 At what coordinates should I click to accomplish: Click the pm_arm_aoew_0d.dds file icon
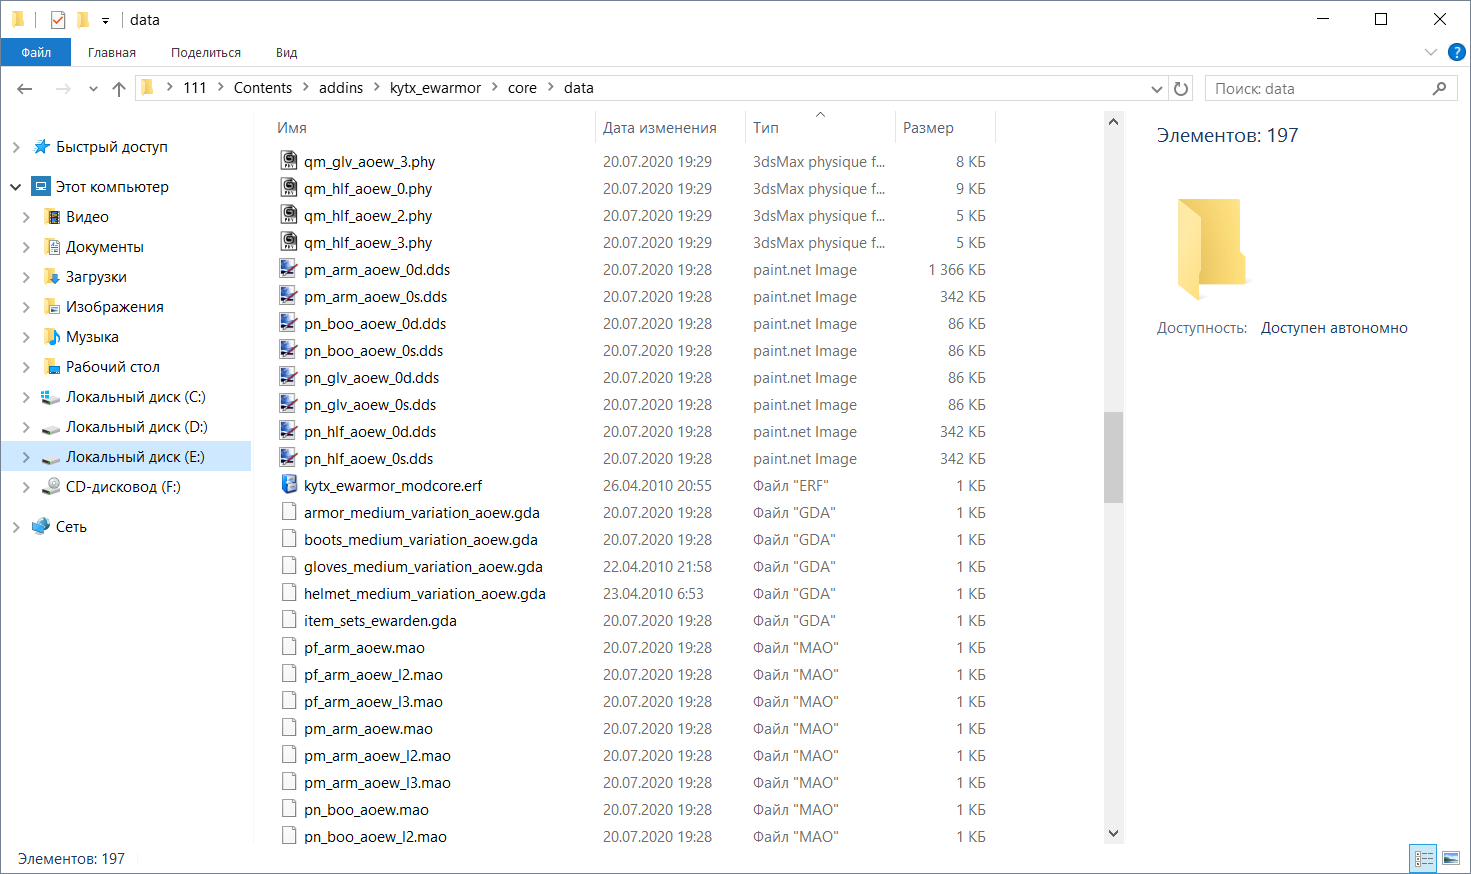288,269
